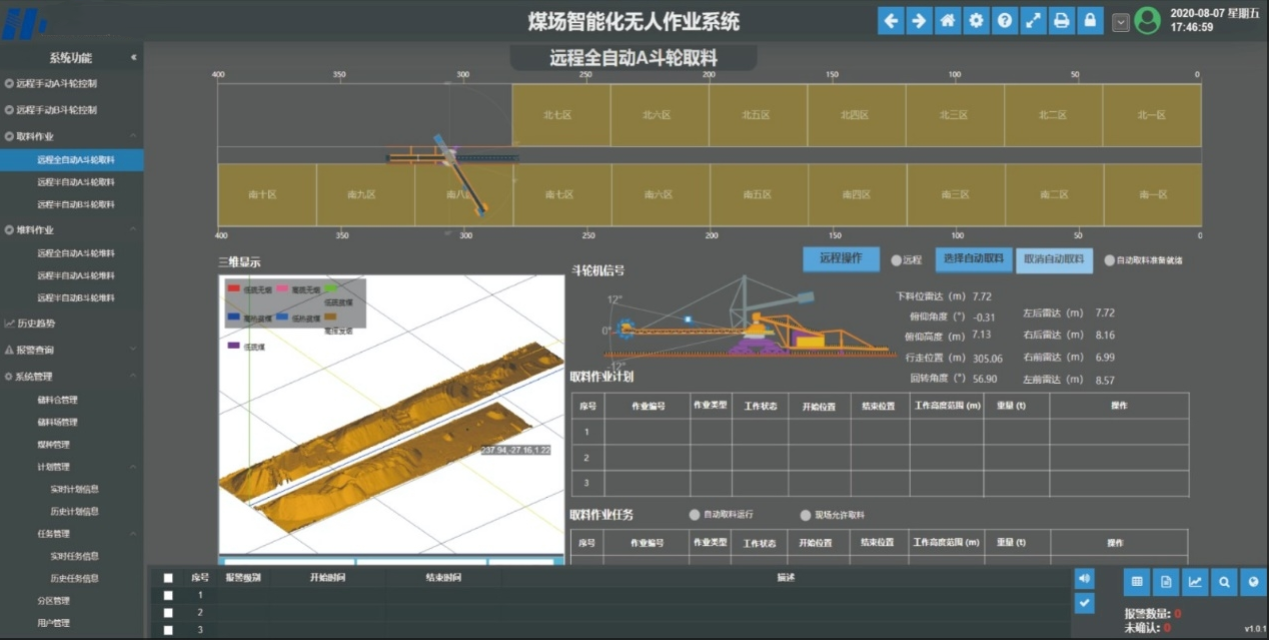
Task: Check the select-all box in alarm header
Action: point(168,578)
